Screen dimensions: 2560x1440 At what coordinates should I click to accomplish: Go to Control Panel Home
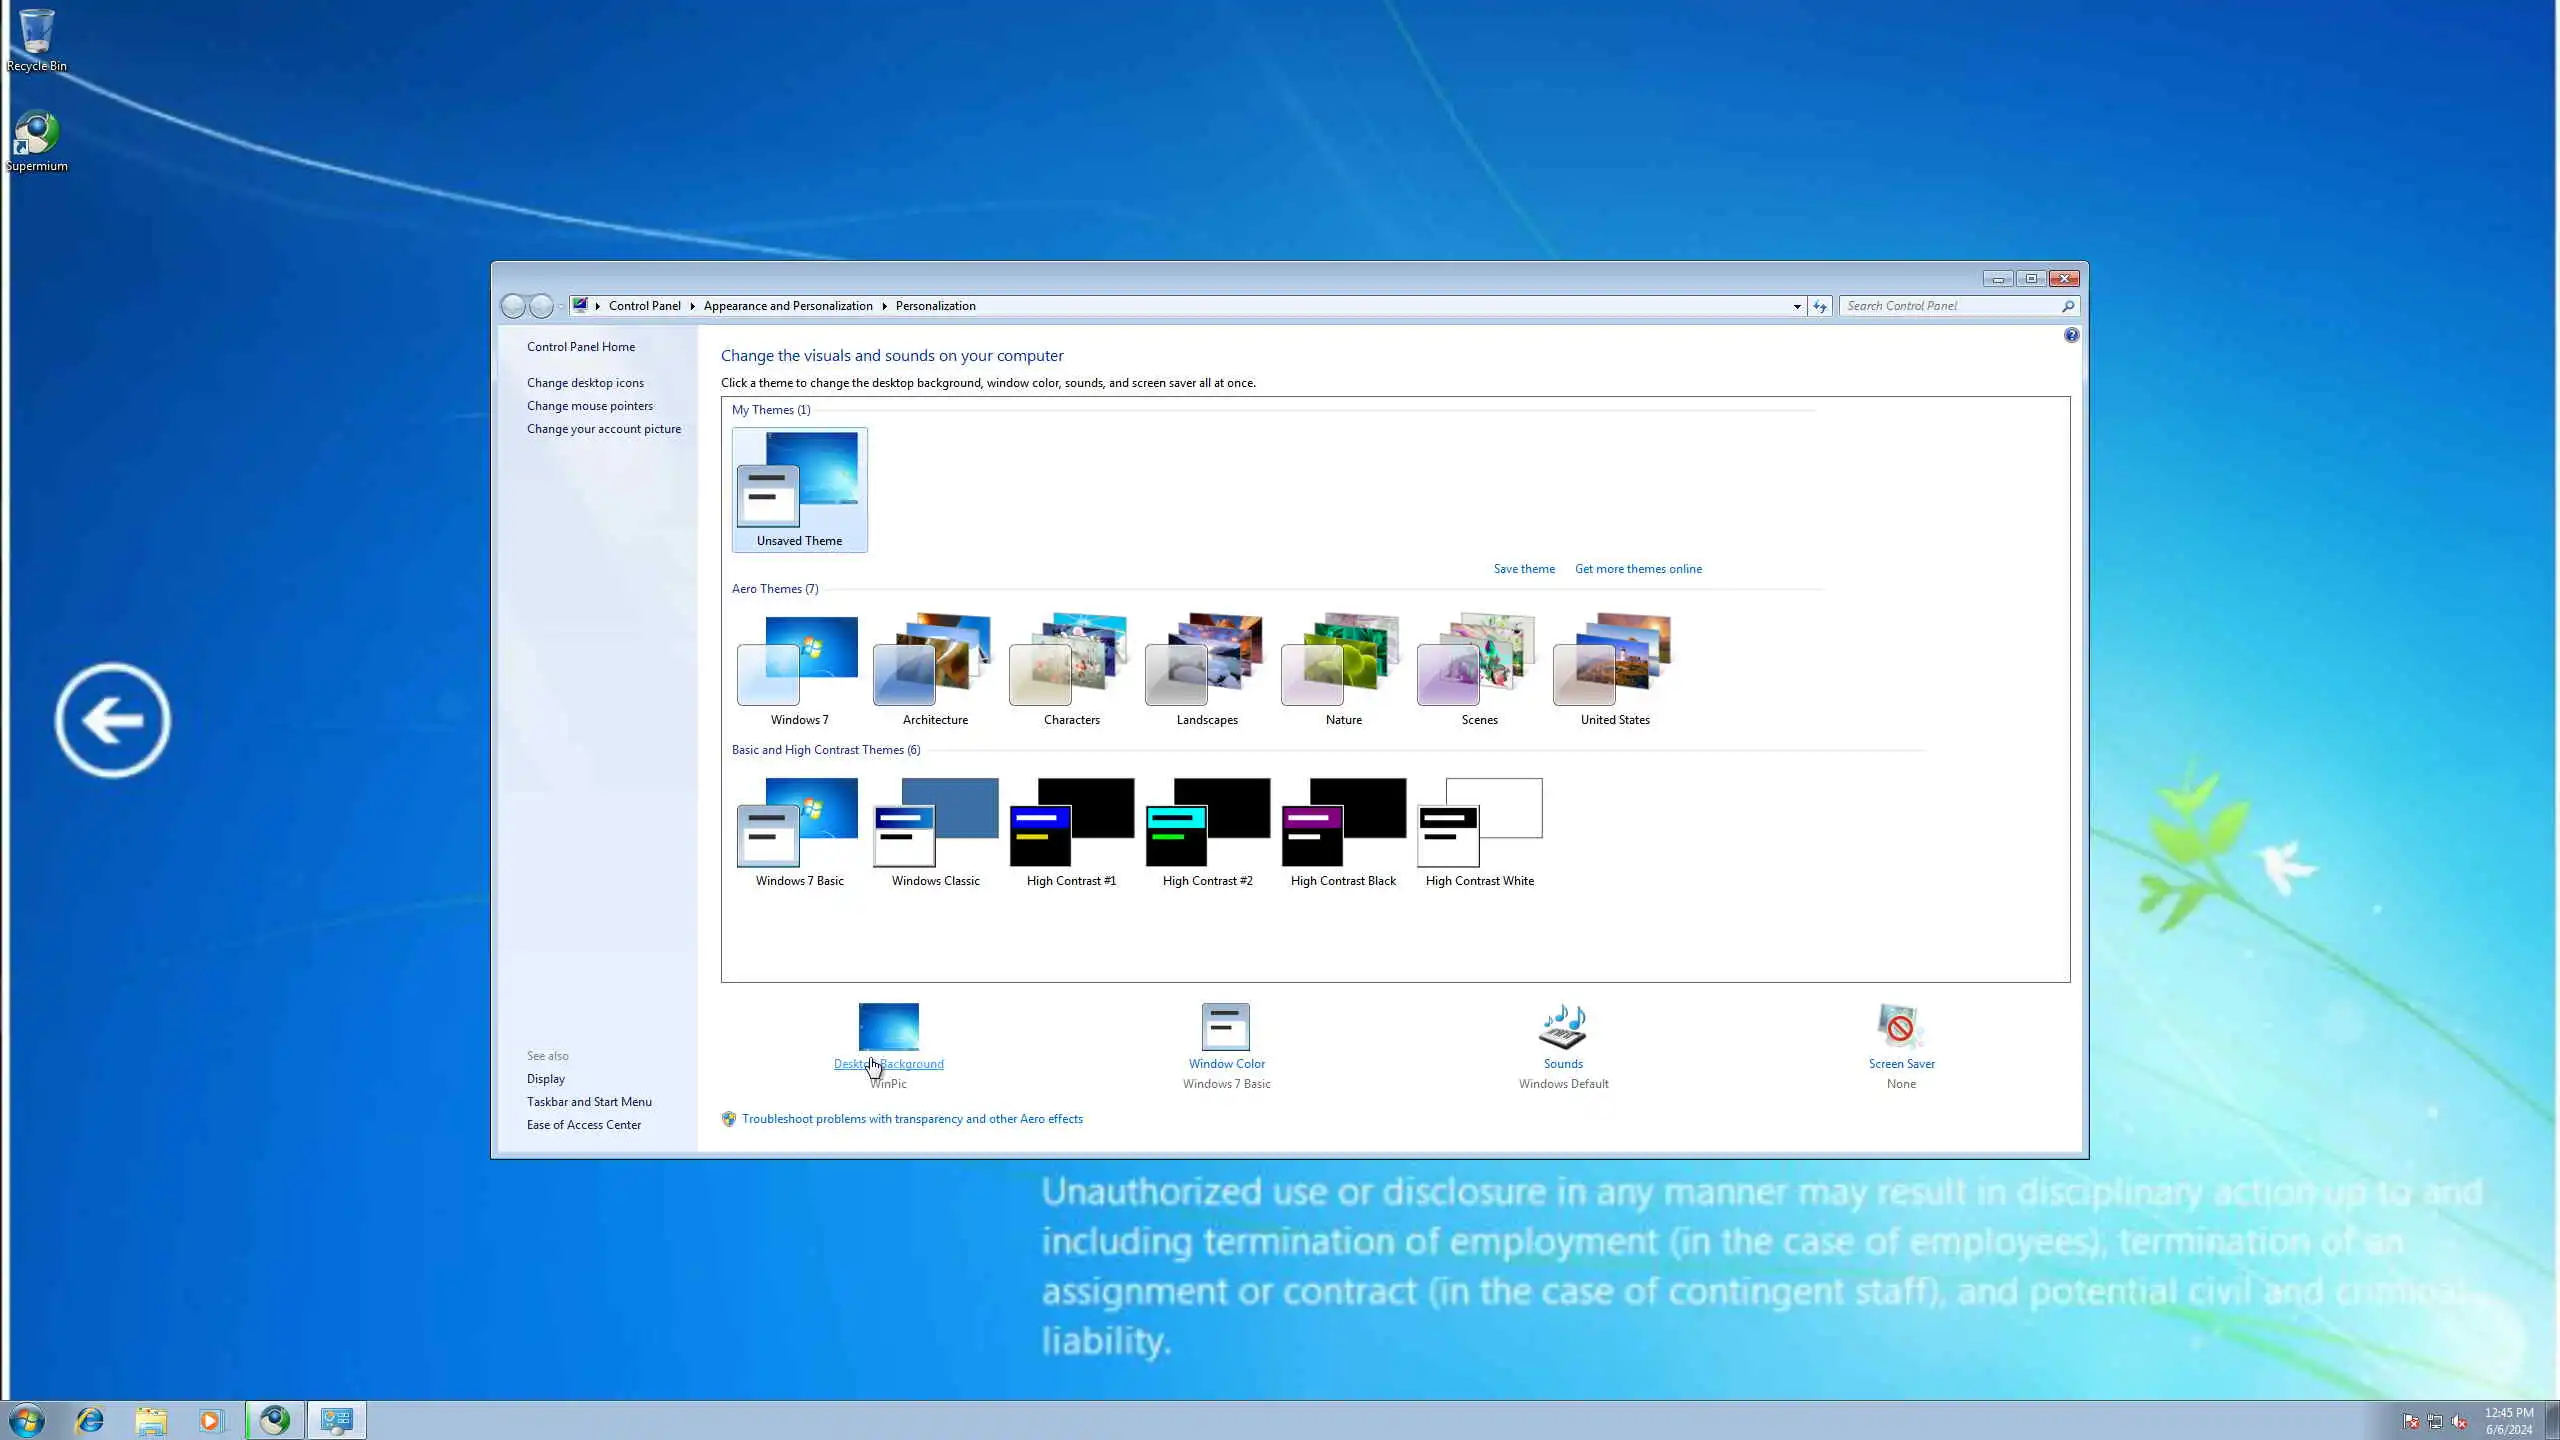pos(580,347)
